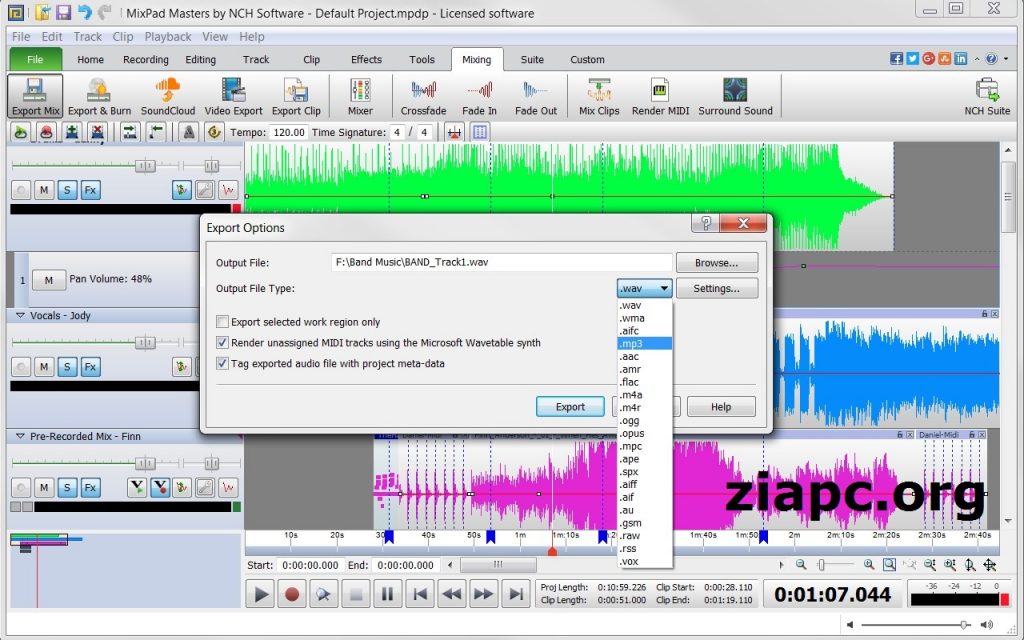Click the grid snap icon after time signature

[x=479, y=133]
